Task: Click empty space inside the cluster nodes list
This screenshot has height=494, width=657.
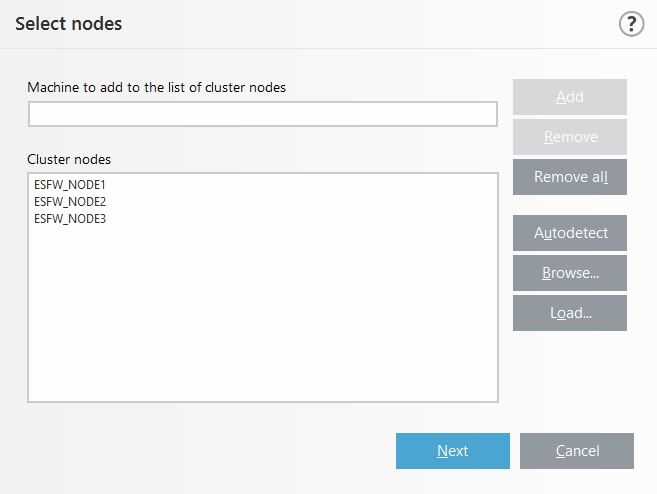Action: click(x=262, y=320)
